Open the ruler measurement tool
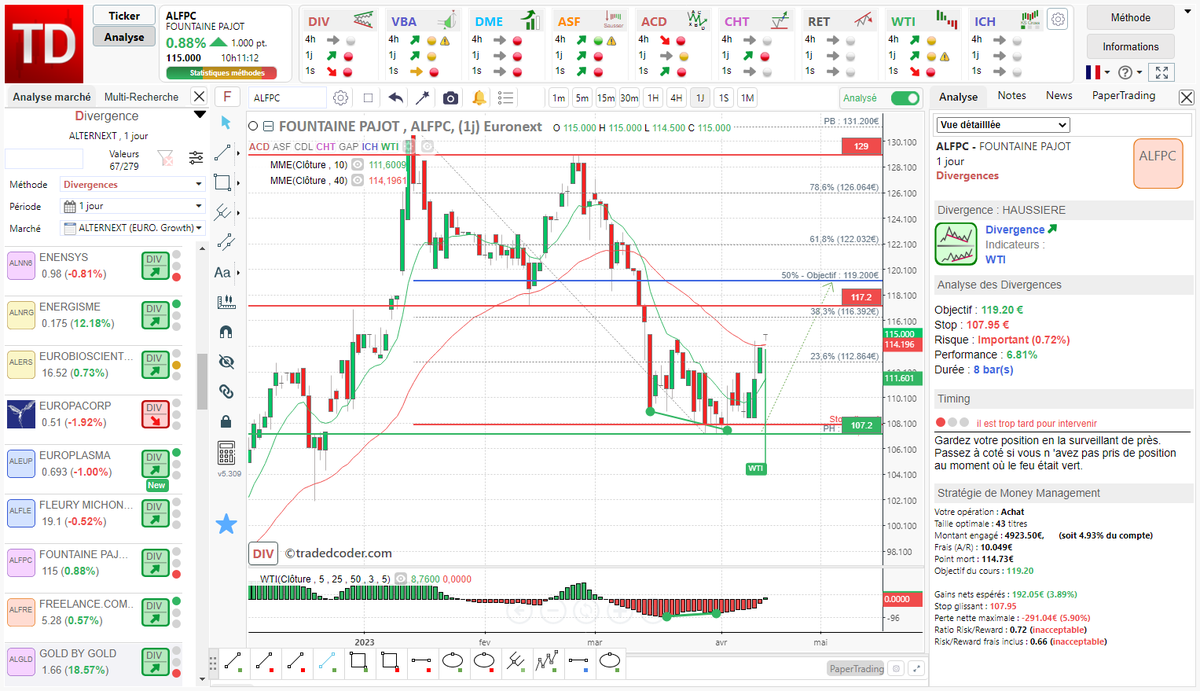Image resolution: width=1200 pixels, height=691 pixels. point(226,301)
